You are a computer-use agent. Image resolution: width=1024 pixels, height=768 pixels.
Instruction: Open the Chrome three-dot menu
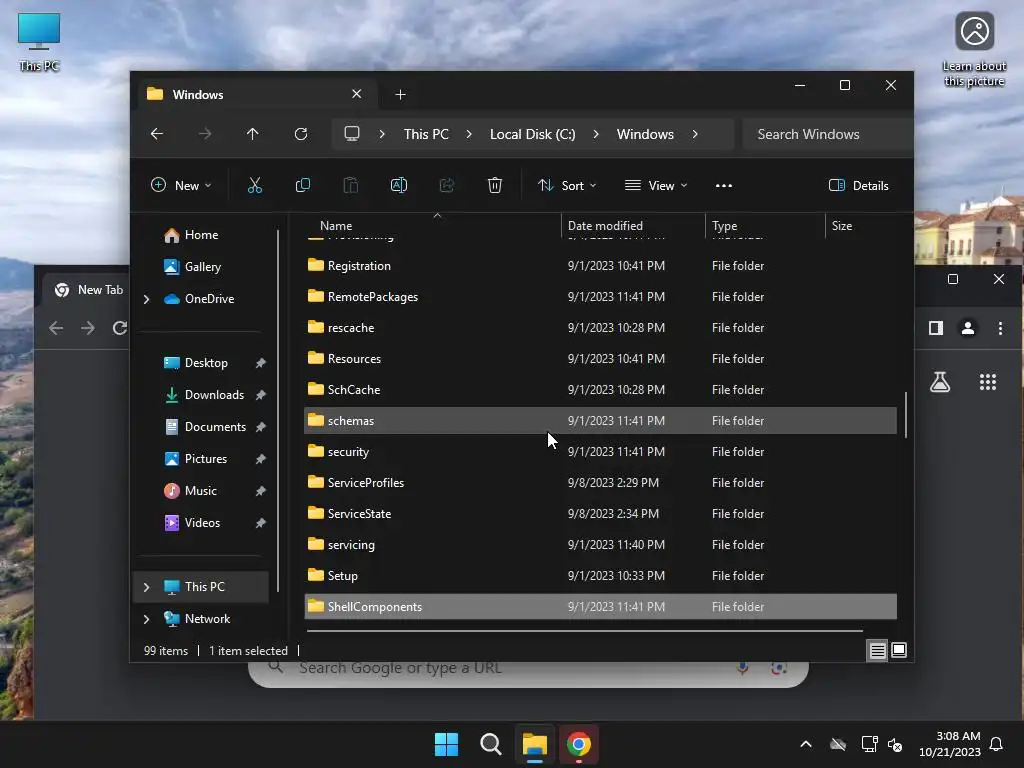[1000, 328]
